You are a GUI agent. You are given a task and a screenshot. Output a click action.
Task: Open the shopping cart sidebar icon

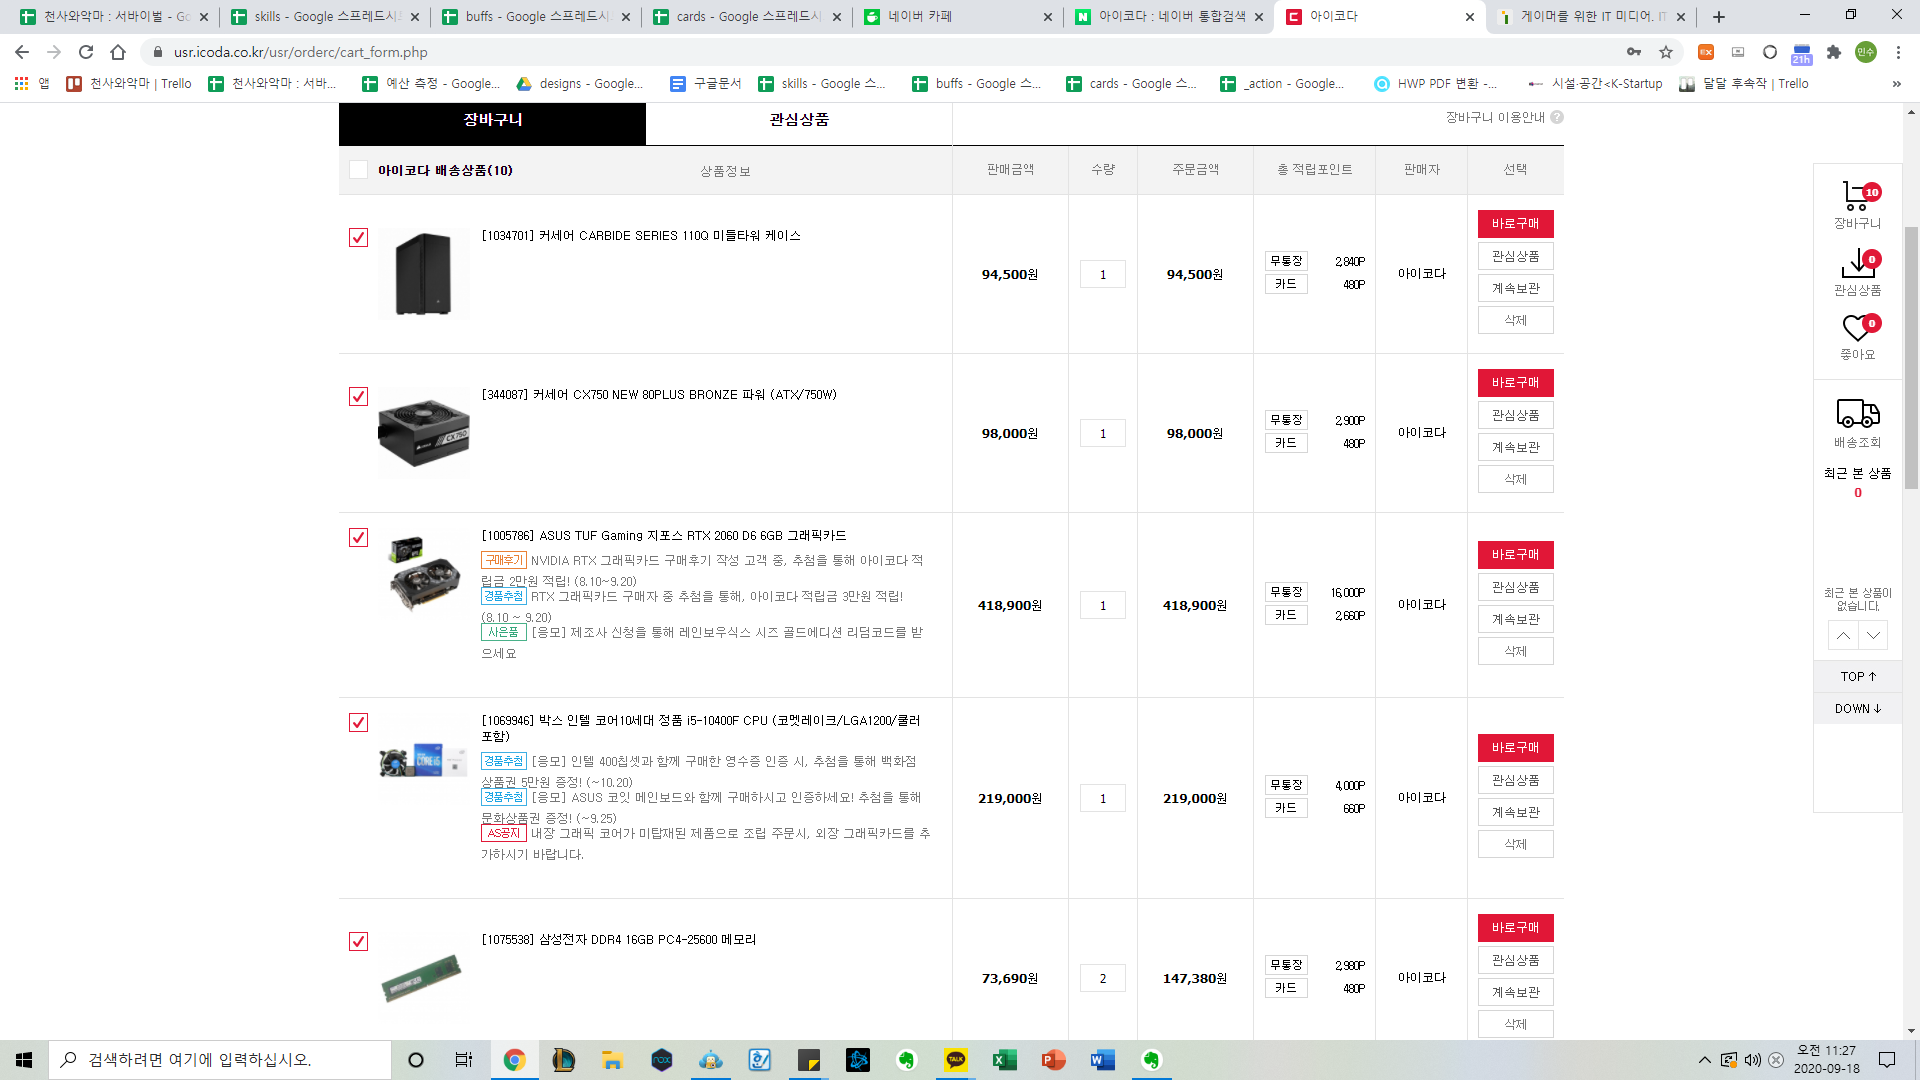(x=1857, y=197)
